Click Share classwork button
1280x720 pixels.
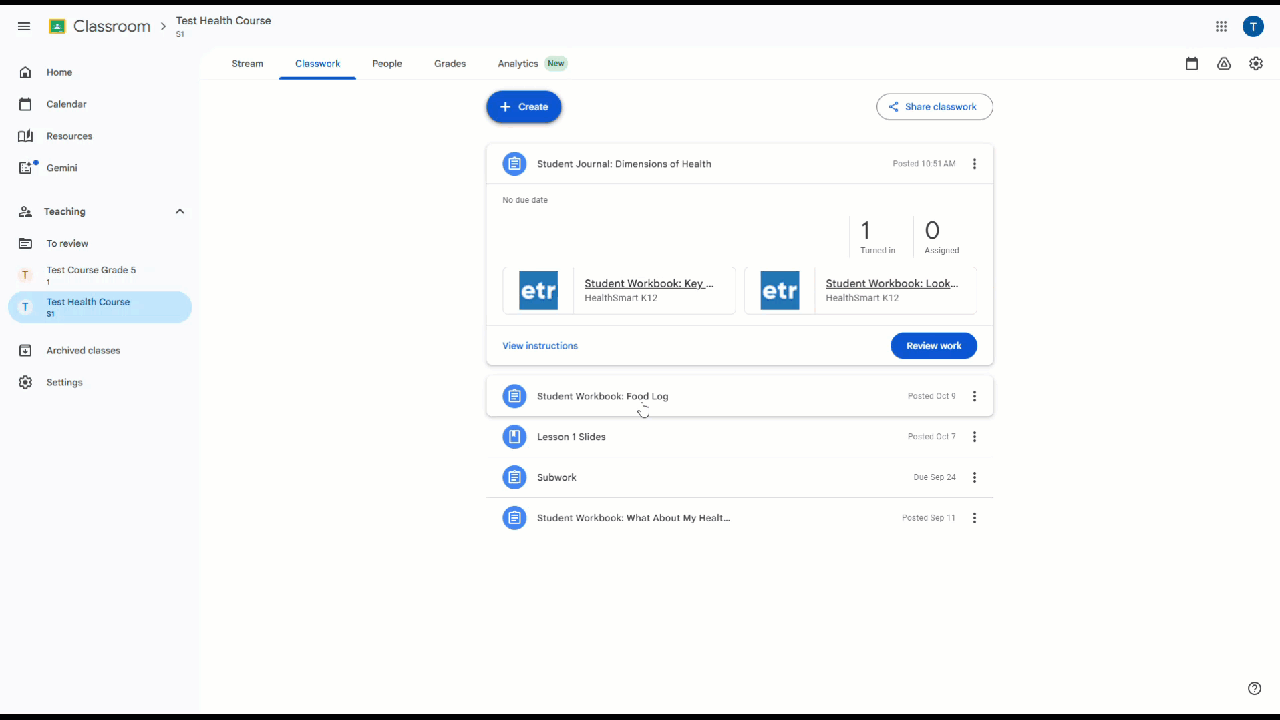click(934, 107)
